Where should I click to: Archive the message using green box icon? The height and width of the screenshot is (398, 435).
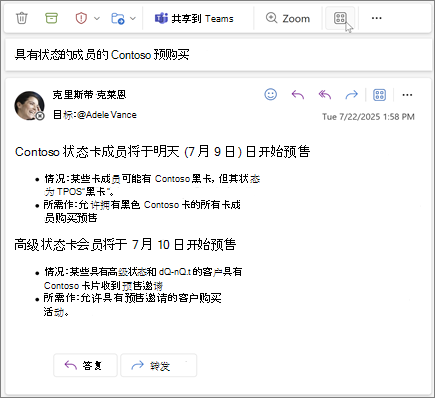point(51,18)
